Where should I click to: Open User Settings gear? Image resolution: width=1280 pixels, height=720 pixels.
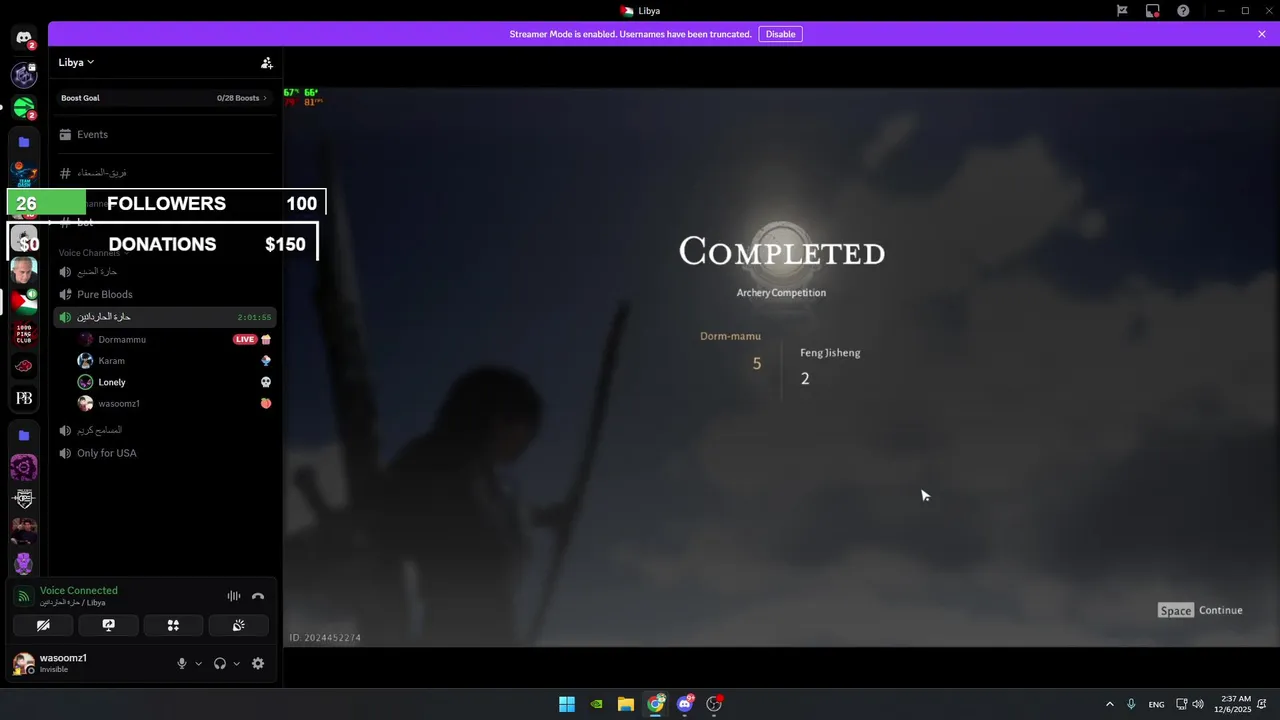tap(258, 663)
